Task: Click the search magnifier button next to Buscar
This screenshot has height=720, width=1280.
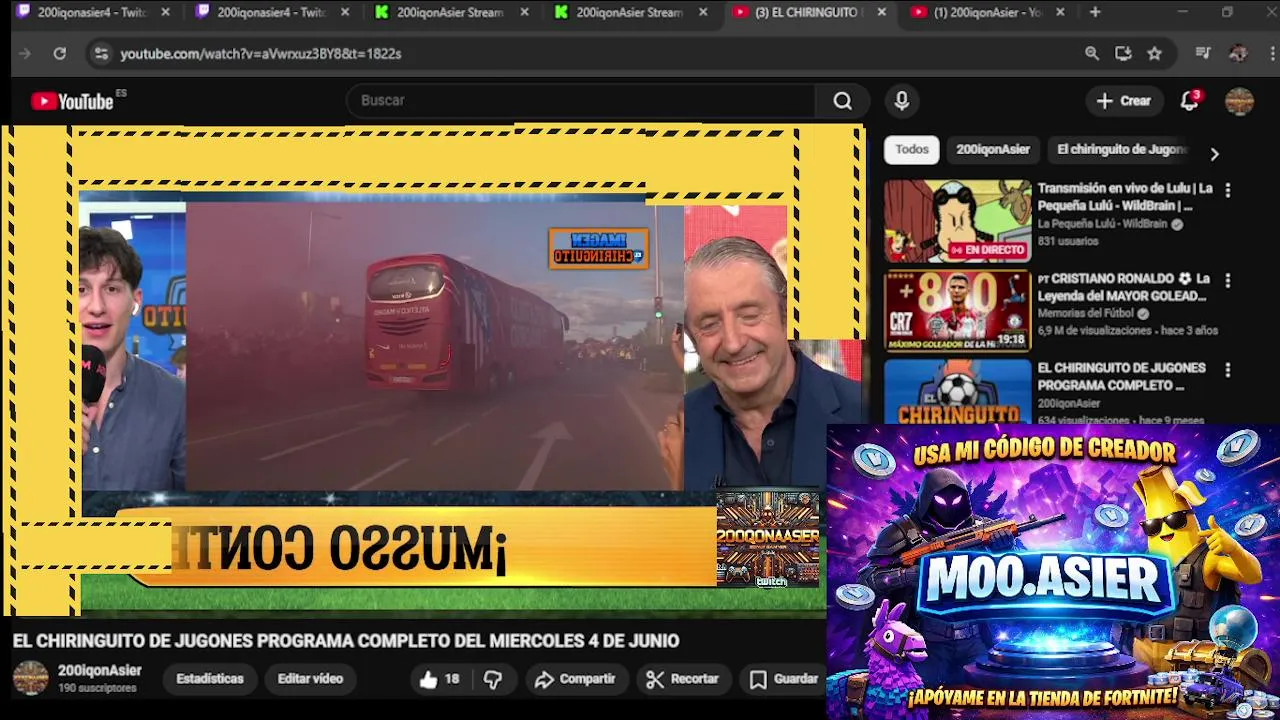Action: (843, 101)
